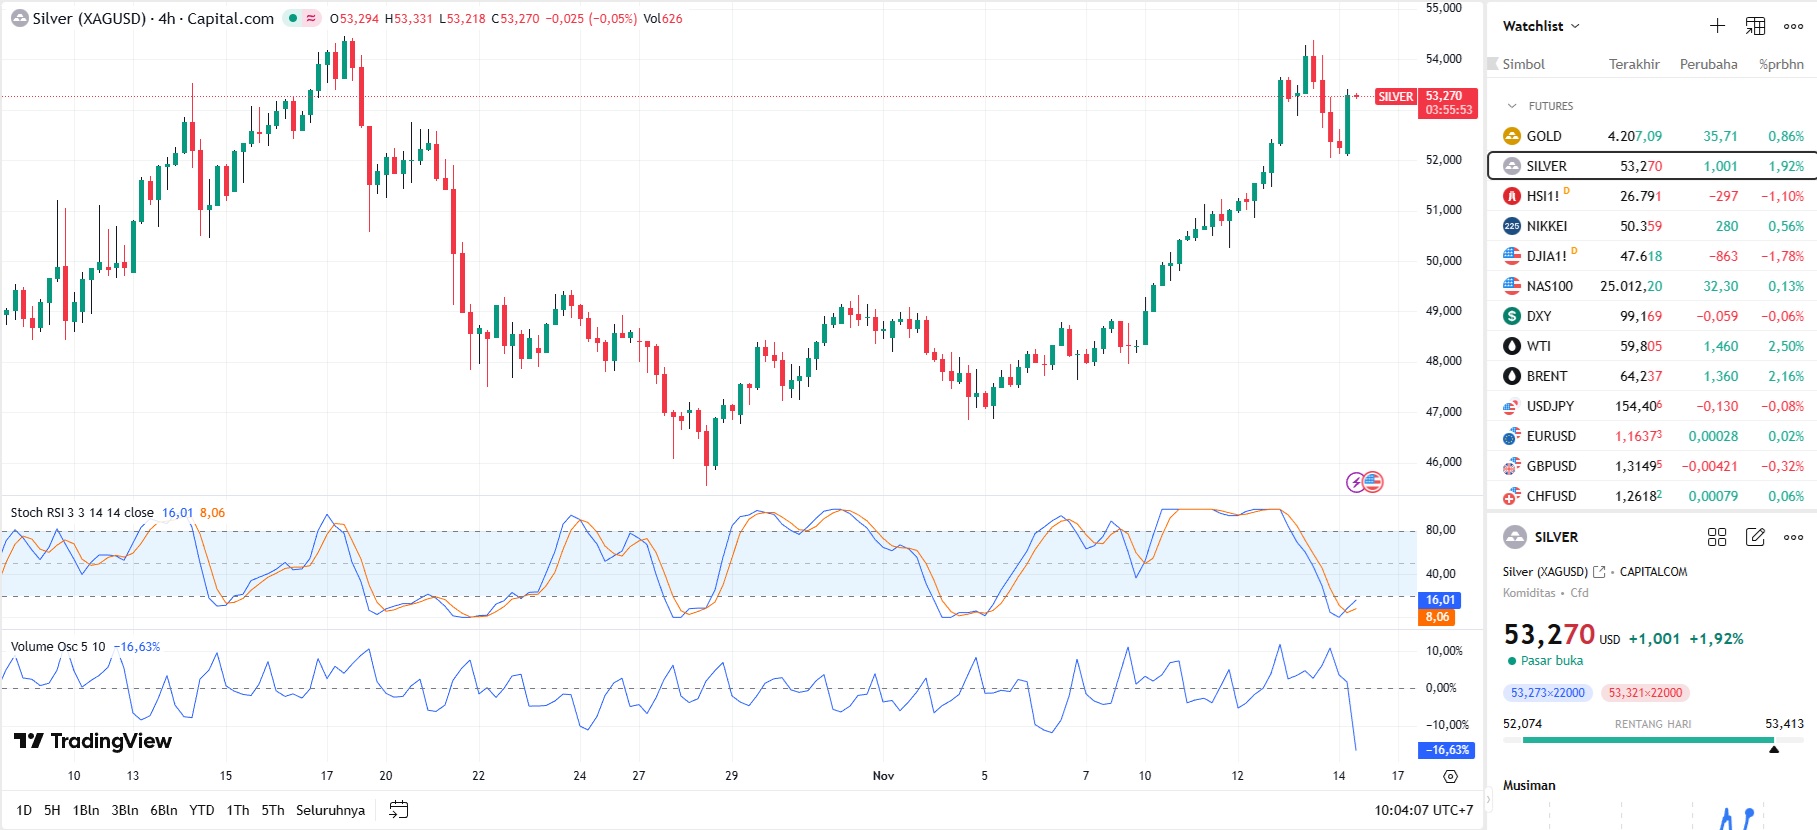Viewport: 1817px width, 830px height.
Task: Click the day range bar for SILVER
Action: (x=1650, y=740)
